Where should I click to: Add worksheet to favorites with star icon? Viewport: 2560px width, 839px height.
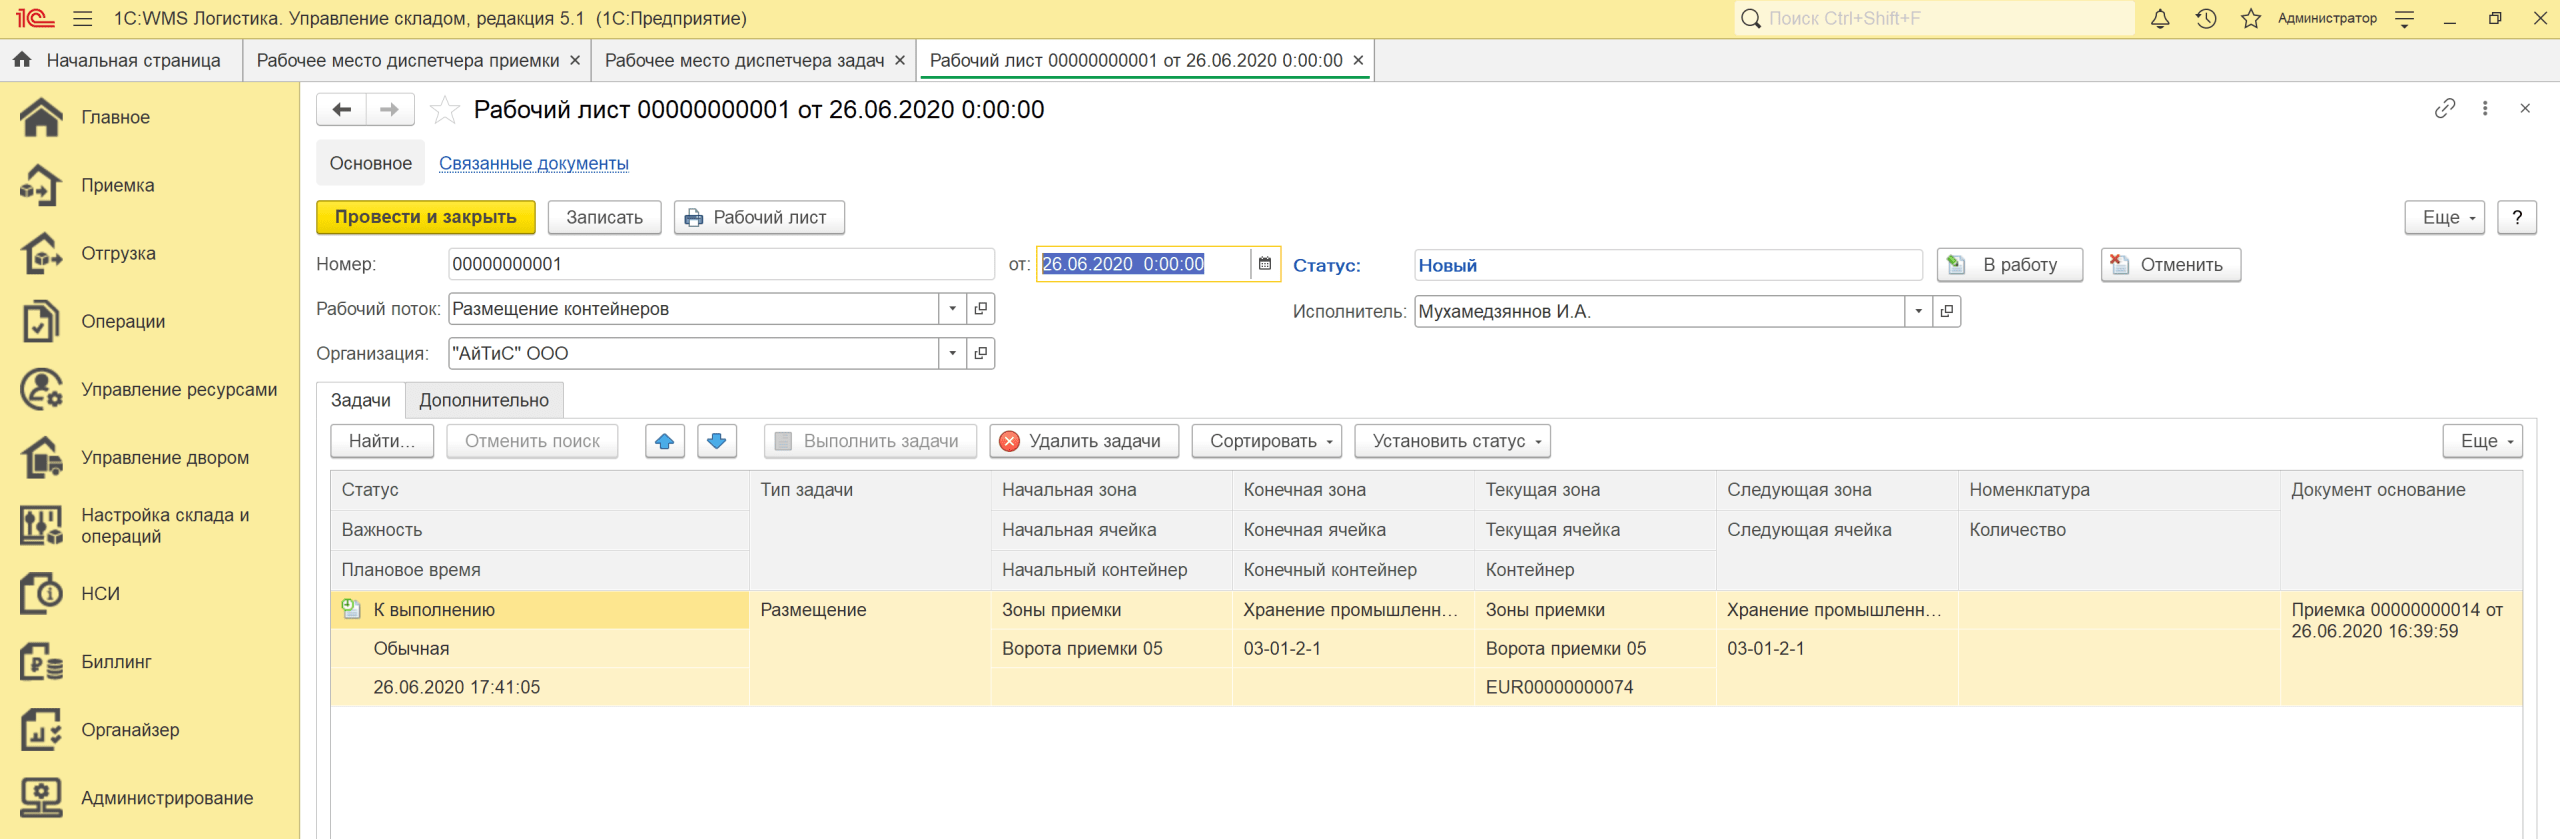tap(445, 110)
